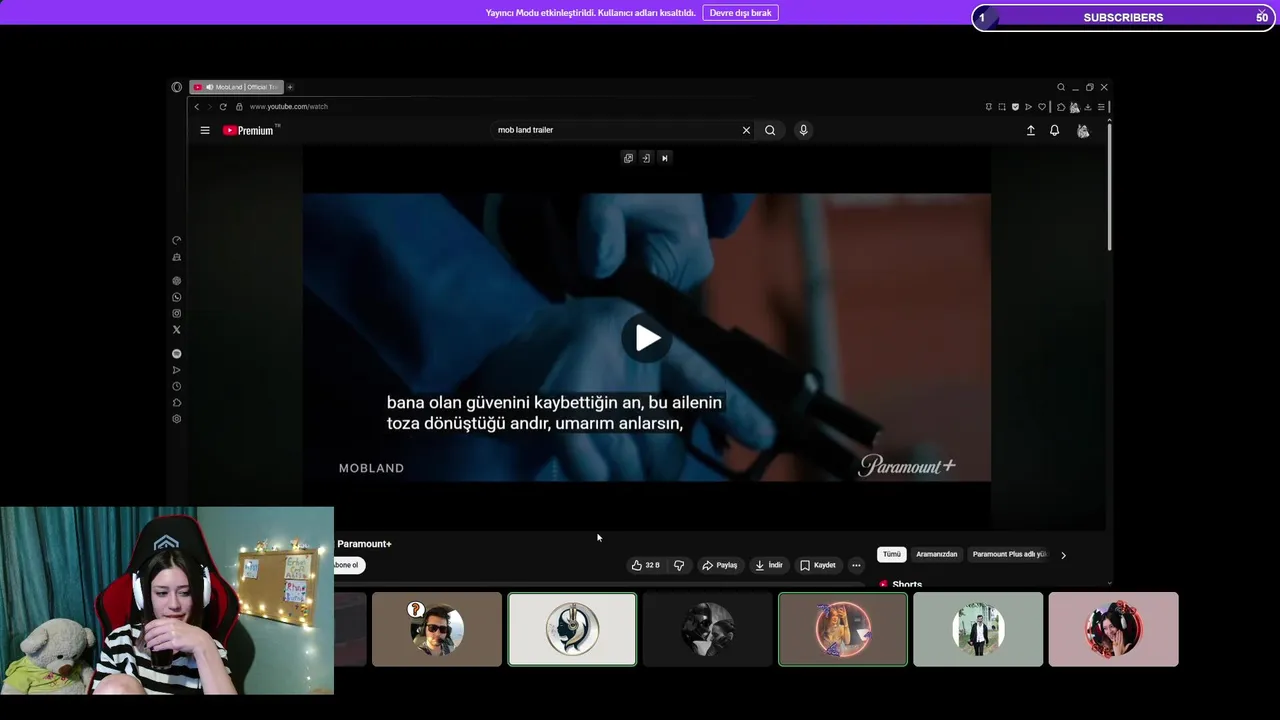Open WhatsApp in the Opera sidebar

point(177,297)
